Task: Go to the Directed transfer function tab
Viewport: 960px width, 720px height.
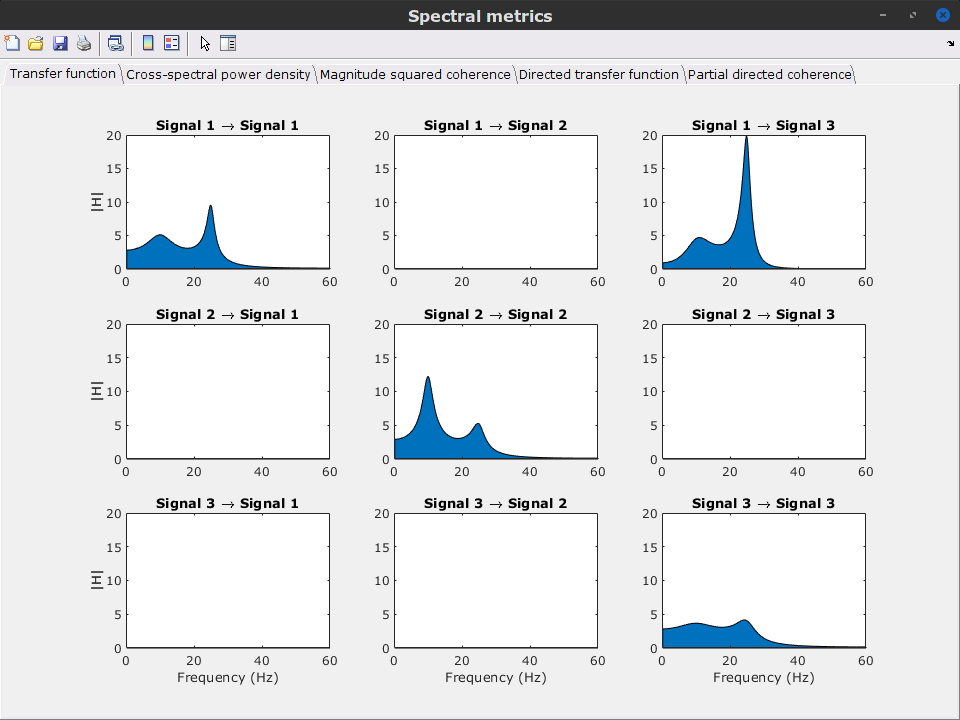Action: (598, 75)
